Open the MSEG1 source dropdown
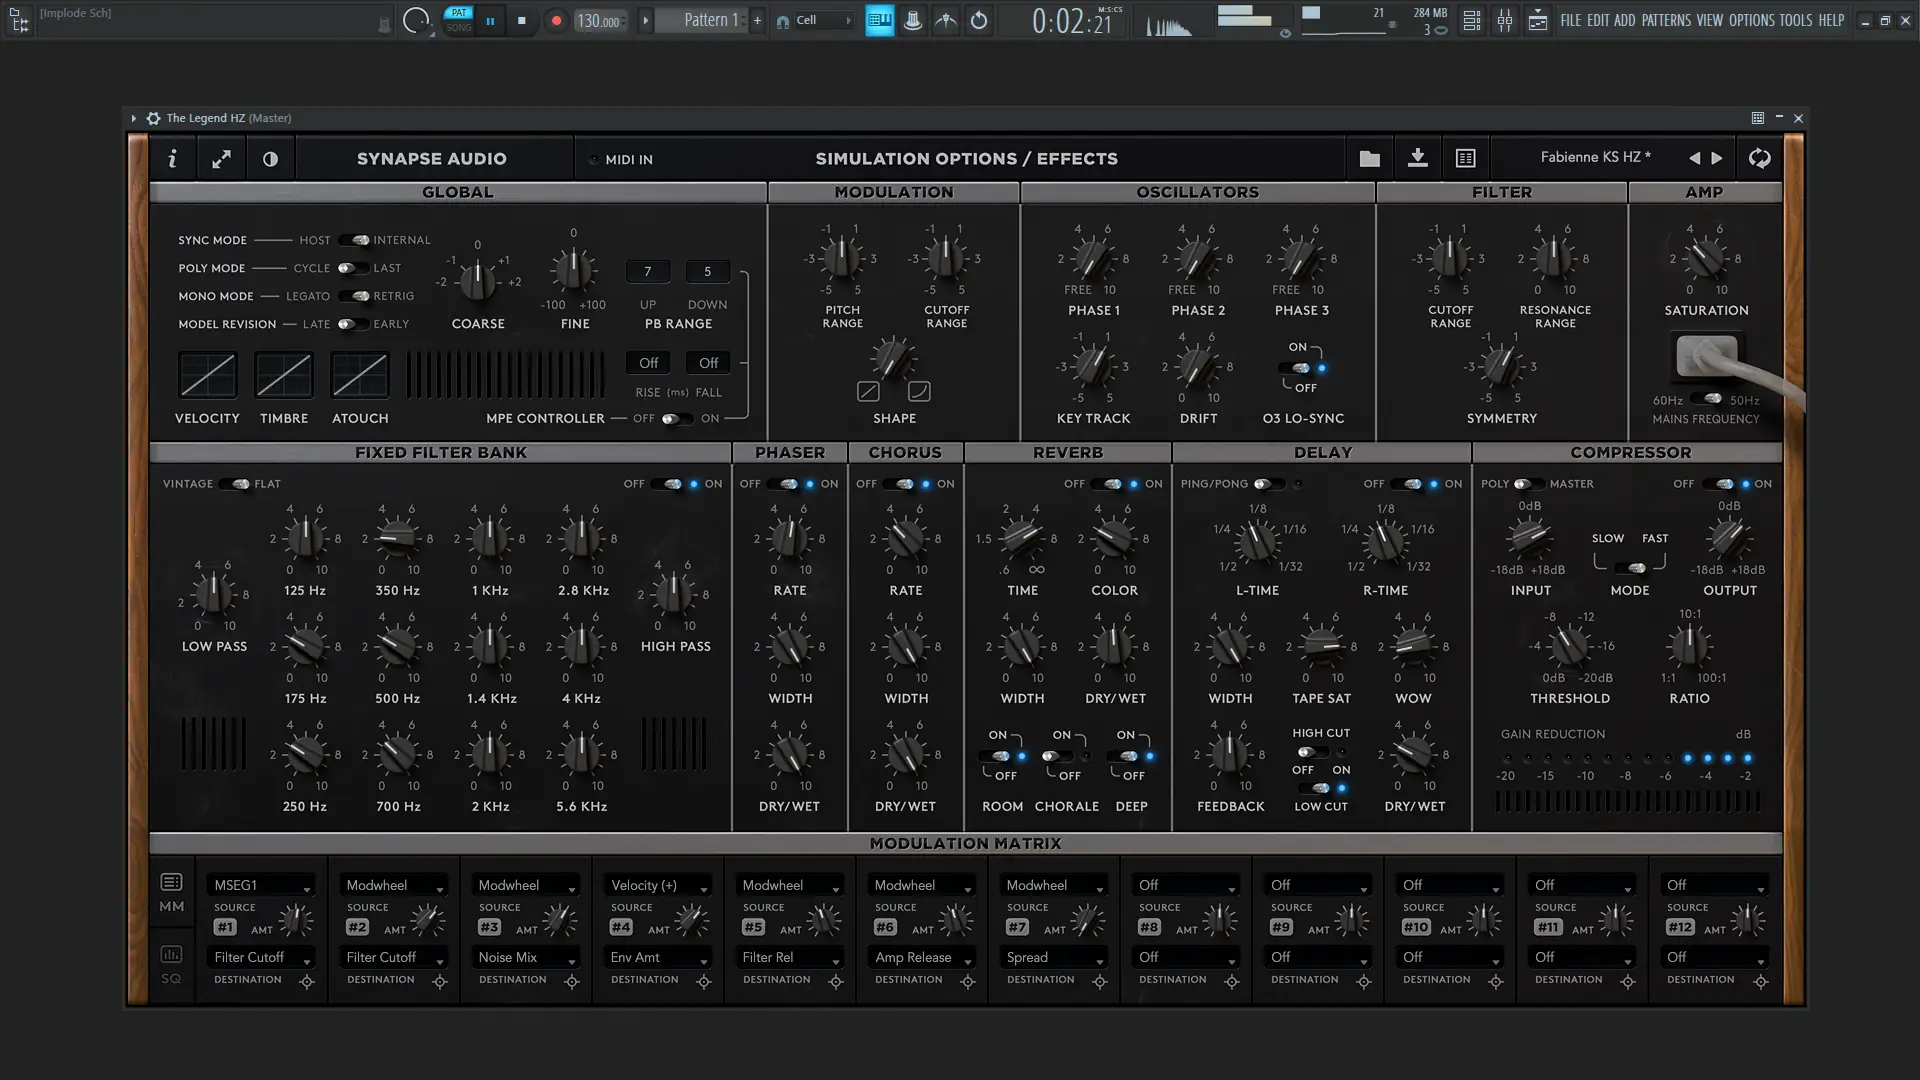Screen dimensions: 1920x1080 pos(262,885)
